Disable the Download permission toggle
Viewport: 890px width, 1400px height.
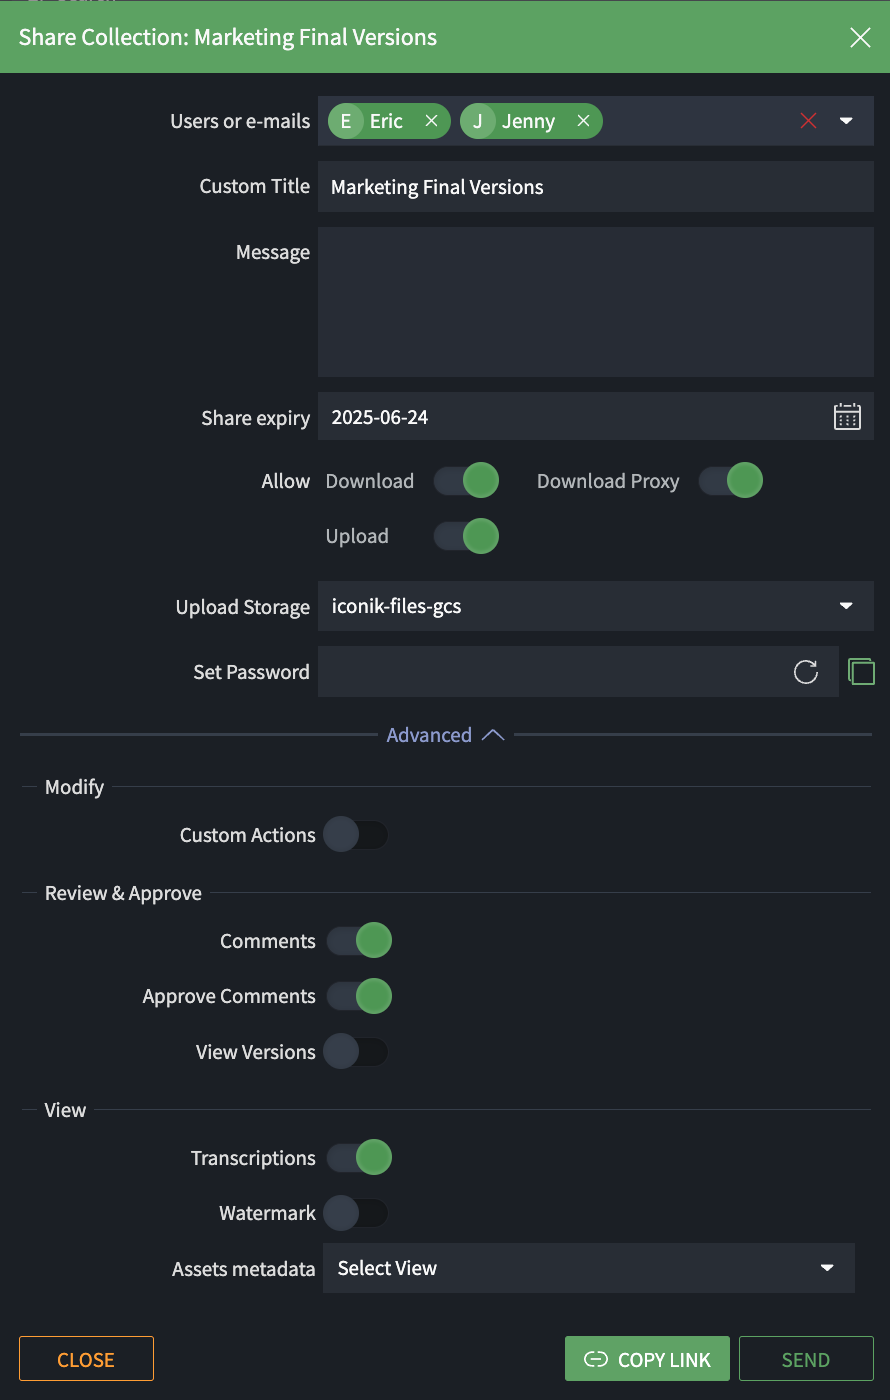point(466,480)
